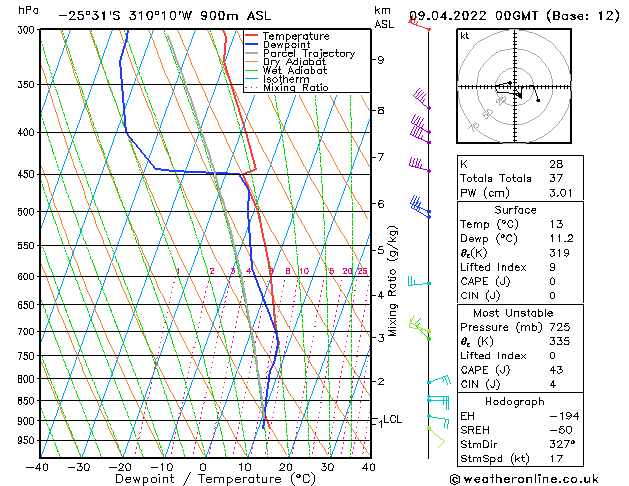The width and height of the screenshot is (629, 486).
Task: Click the yellow-green wind barb below 900 hPa
Action: [436, 437]
